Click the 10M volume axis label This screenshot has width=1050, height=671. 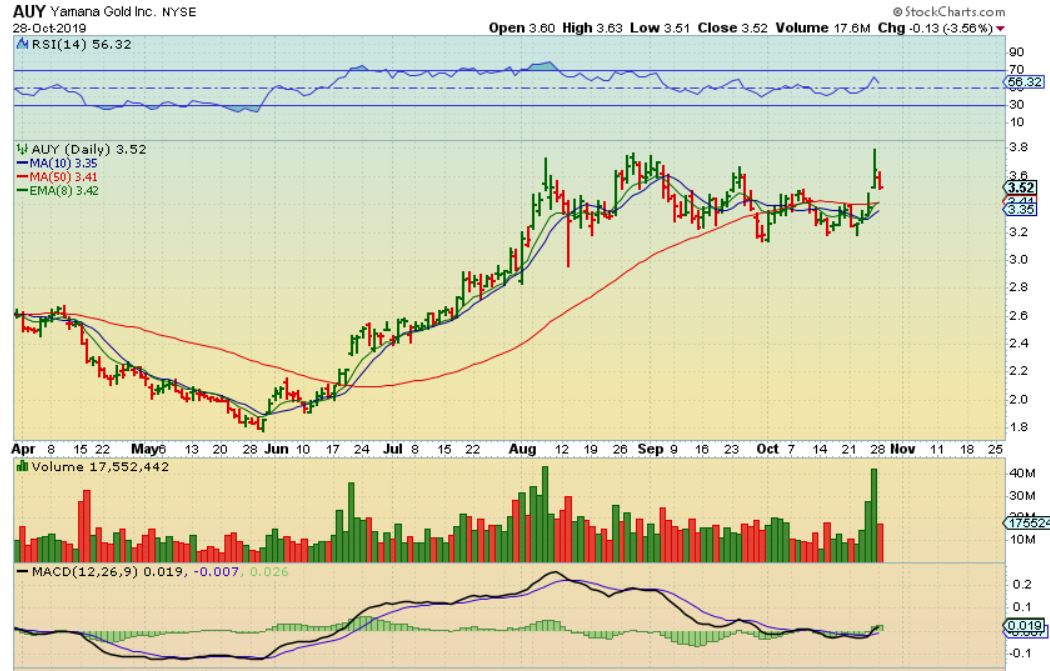[1022, 540]
